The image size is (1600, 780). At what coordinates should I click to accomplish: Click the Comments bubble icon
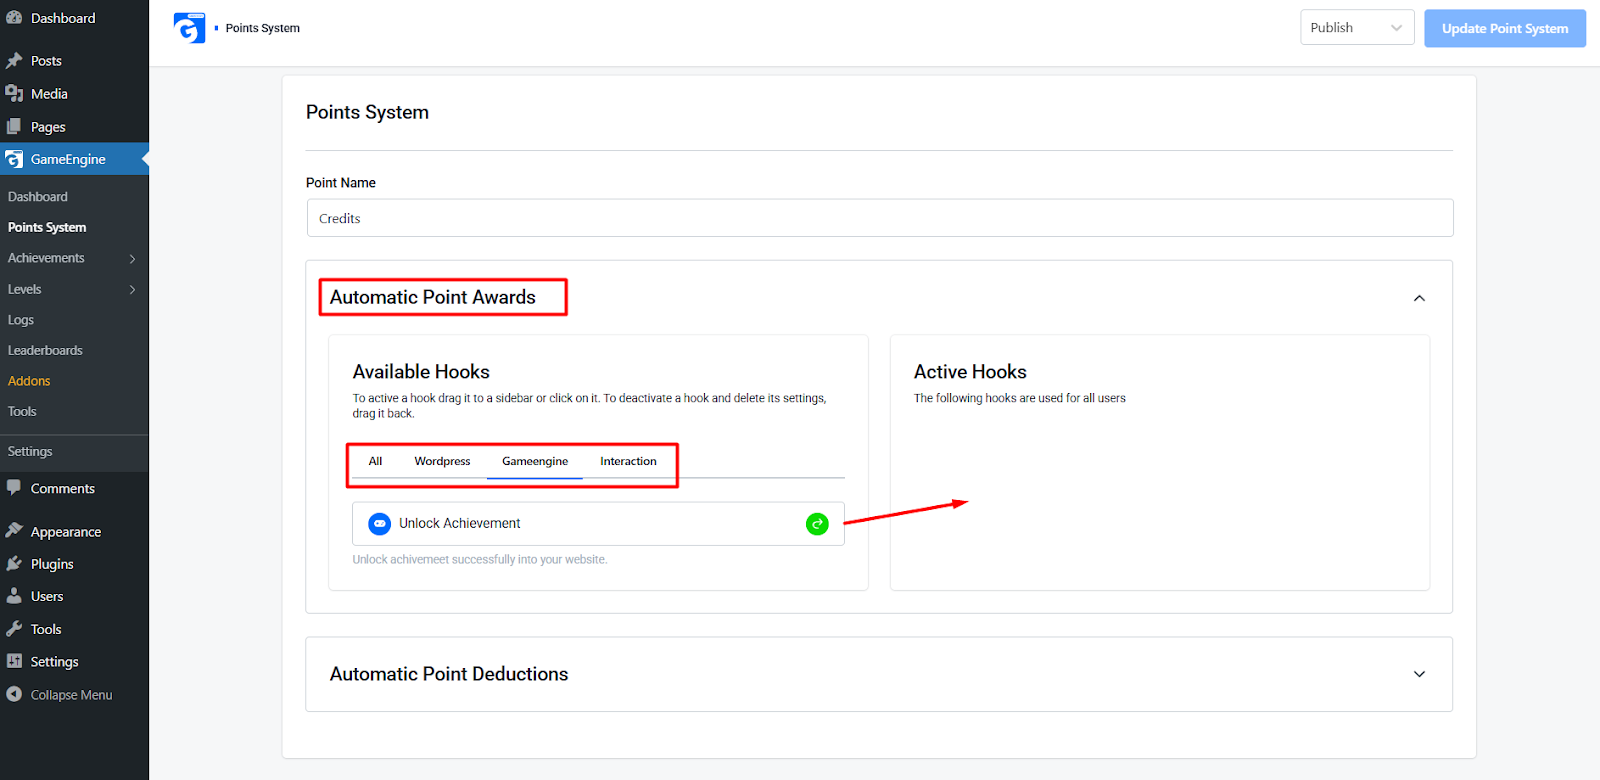coord(14,488)
